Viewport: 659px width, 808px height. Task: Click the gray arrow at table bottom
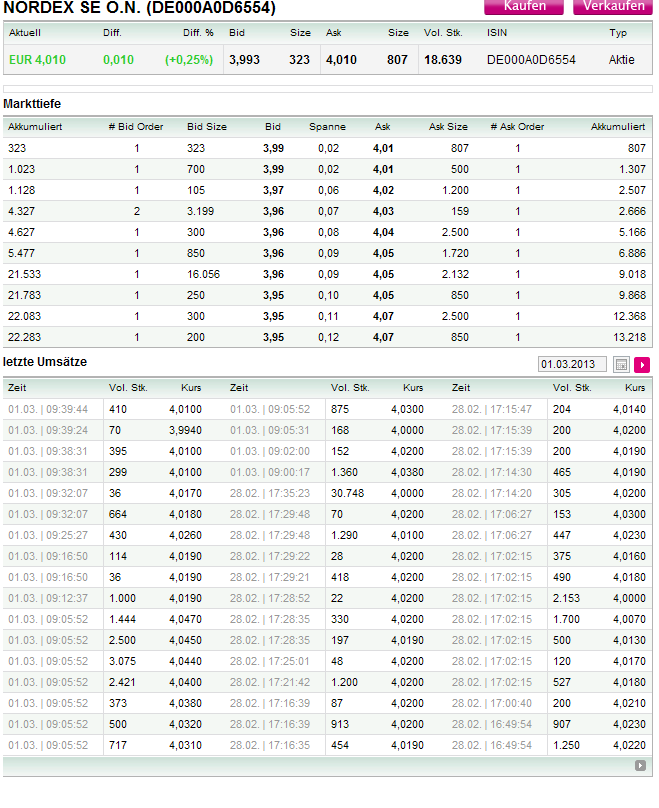pyautogui.click(x=640, y=766)
